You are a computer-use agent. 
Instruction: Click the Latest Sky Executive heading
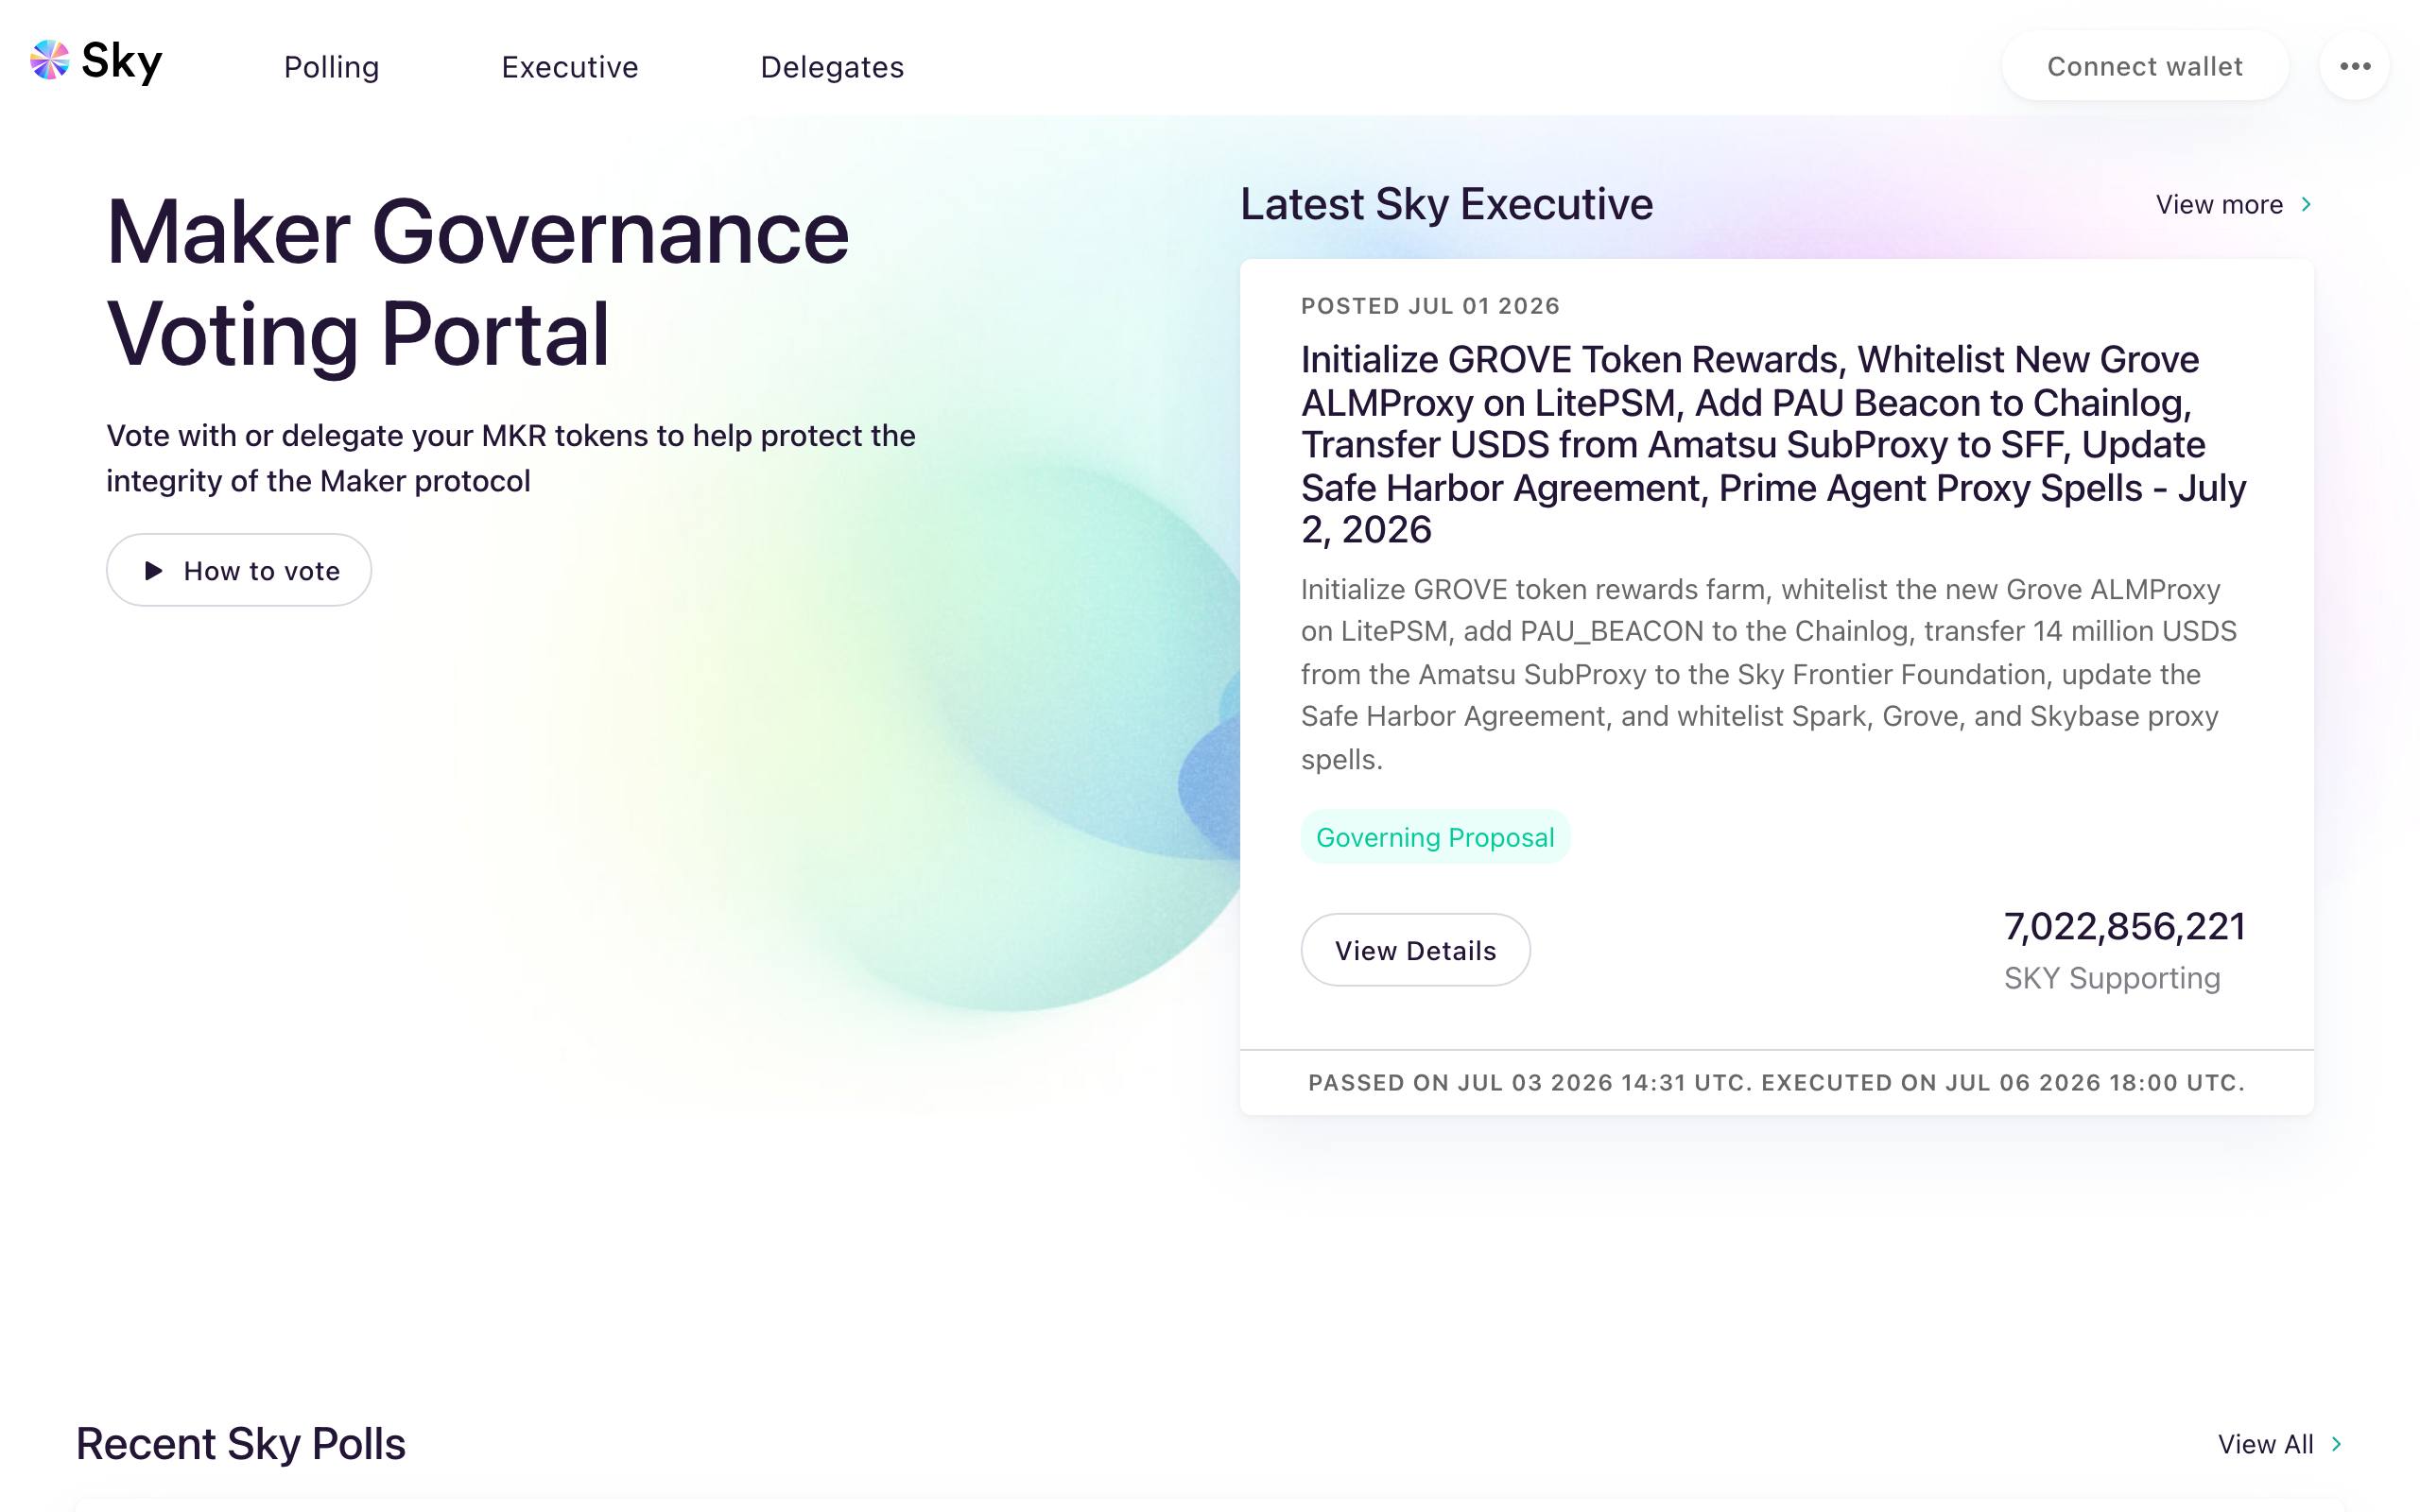(1447, 204)
